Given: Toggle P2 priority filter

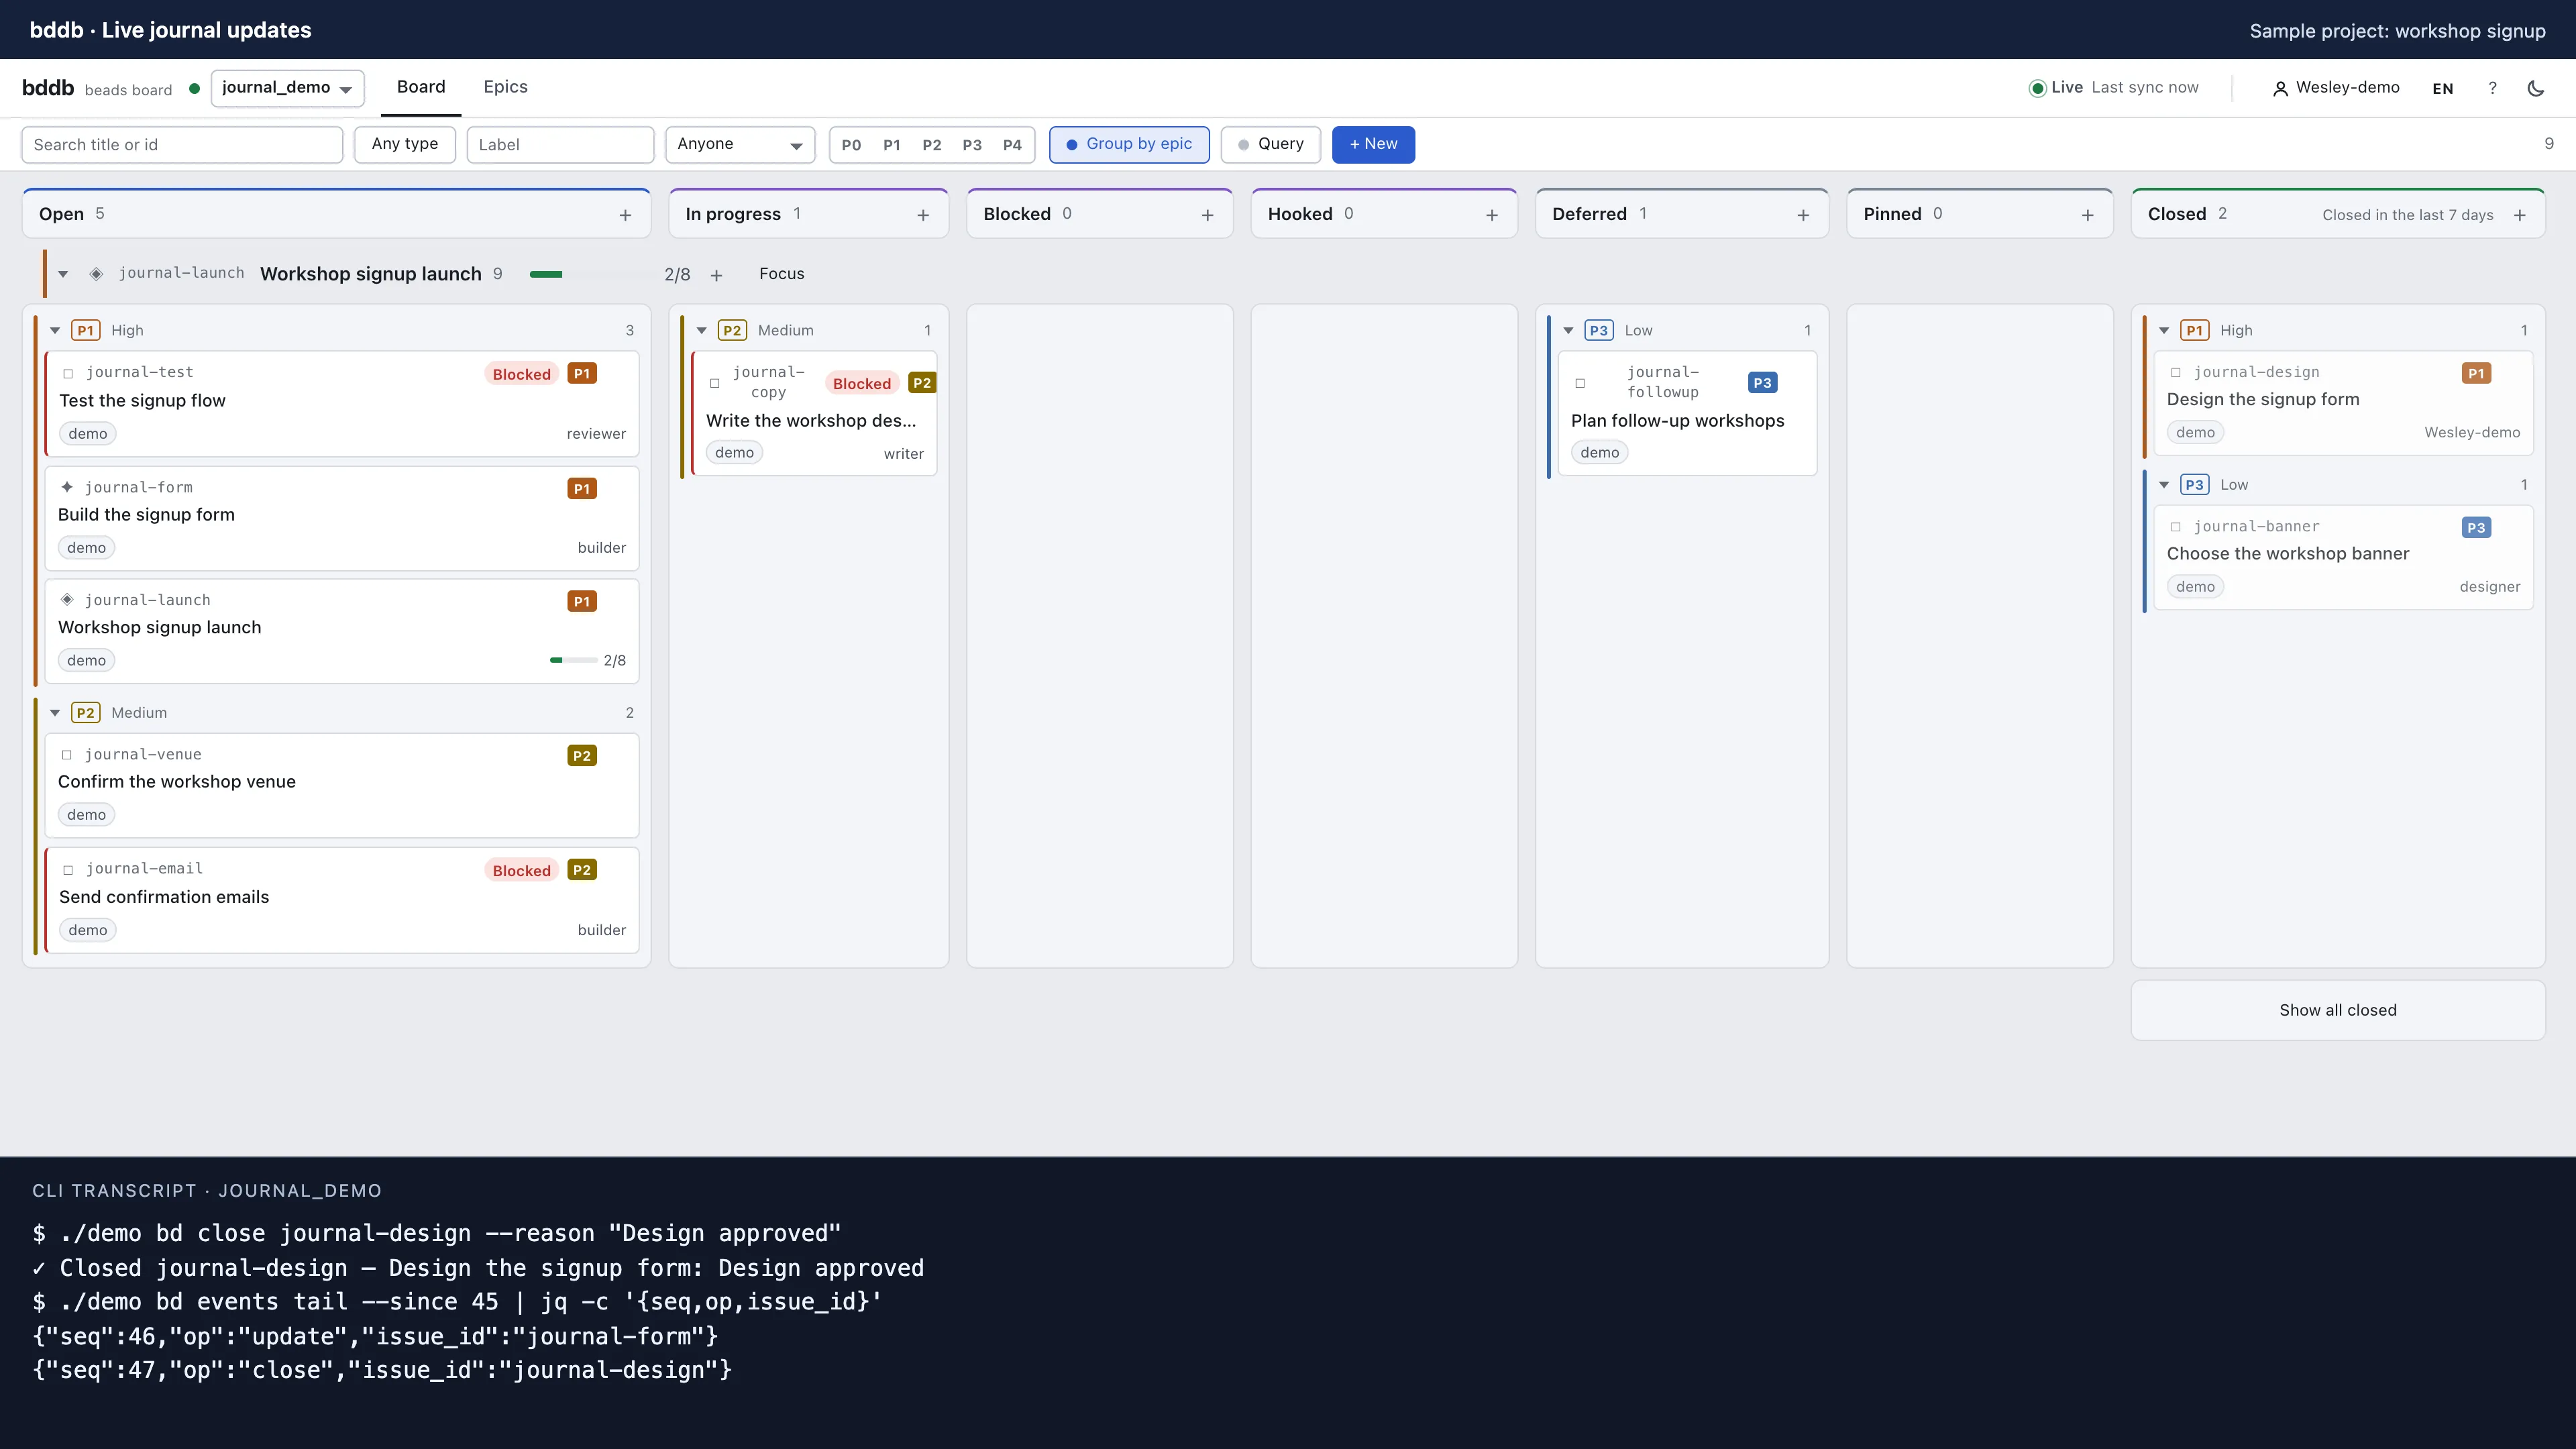Looking at the screenshot, I should click(931, 145).
